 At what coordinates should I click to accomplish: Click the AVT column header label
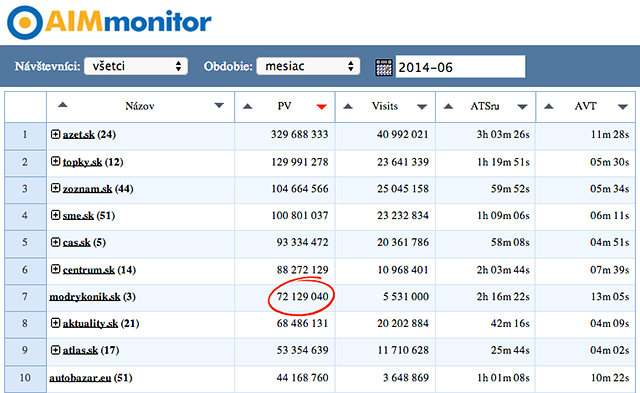585,106
